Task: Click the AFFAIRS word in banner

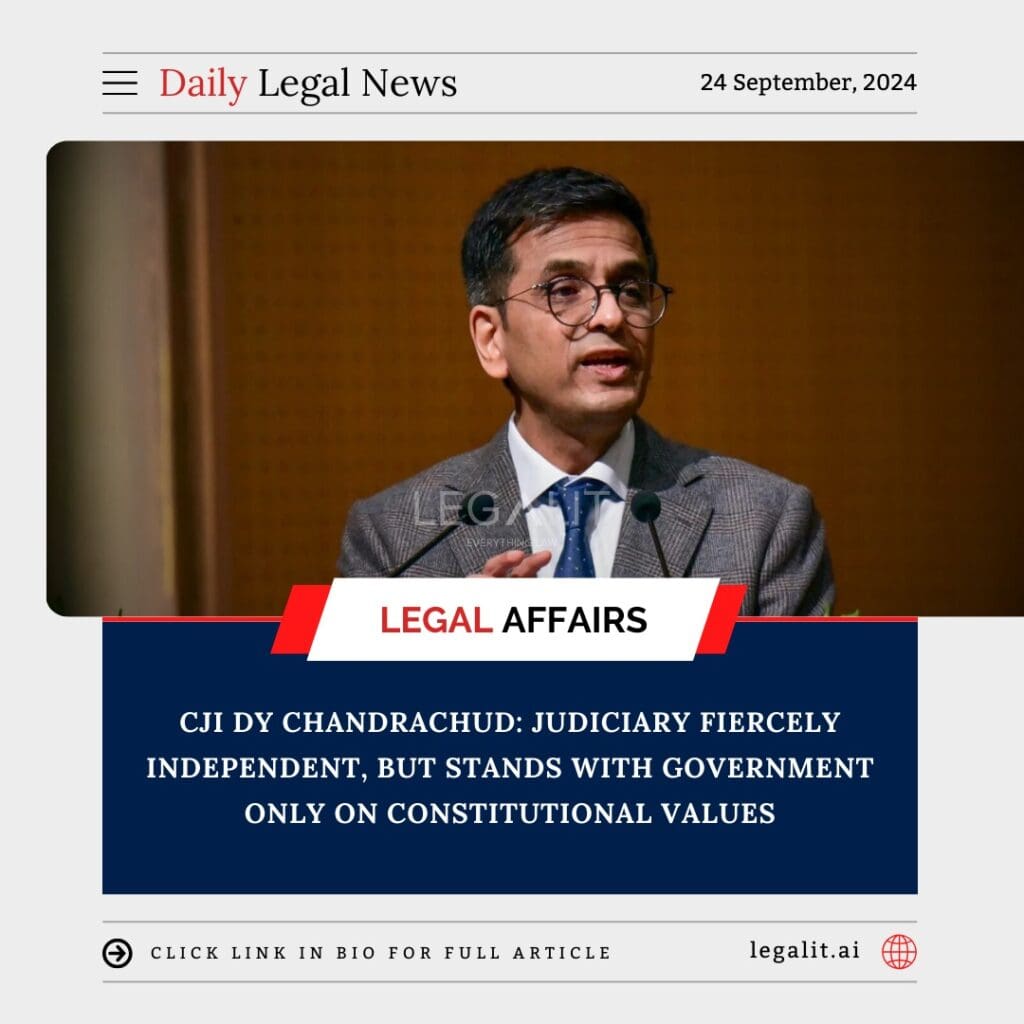Action: pyautogui.click(x=575, y=620)
